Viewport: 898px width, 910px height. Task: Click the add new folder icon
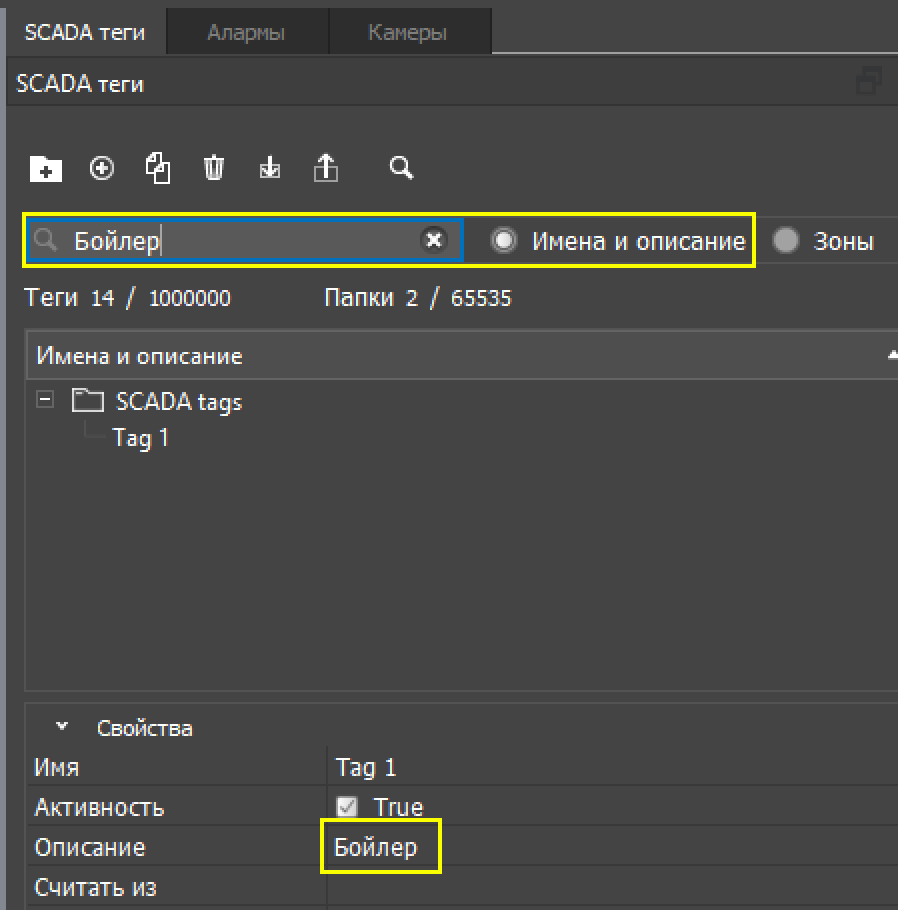coord(46,168)
